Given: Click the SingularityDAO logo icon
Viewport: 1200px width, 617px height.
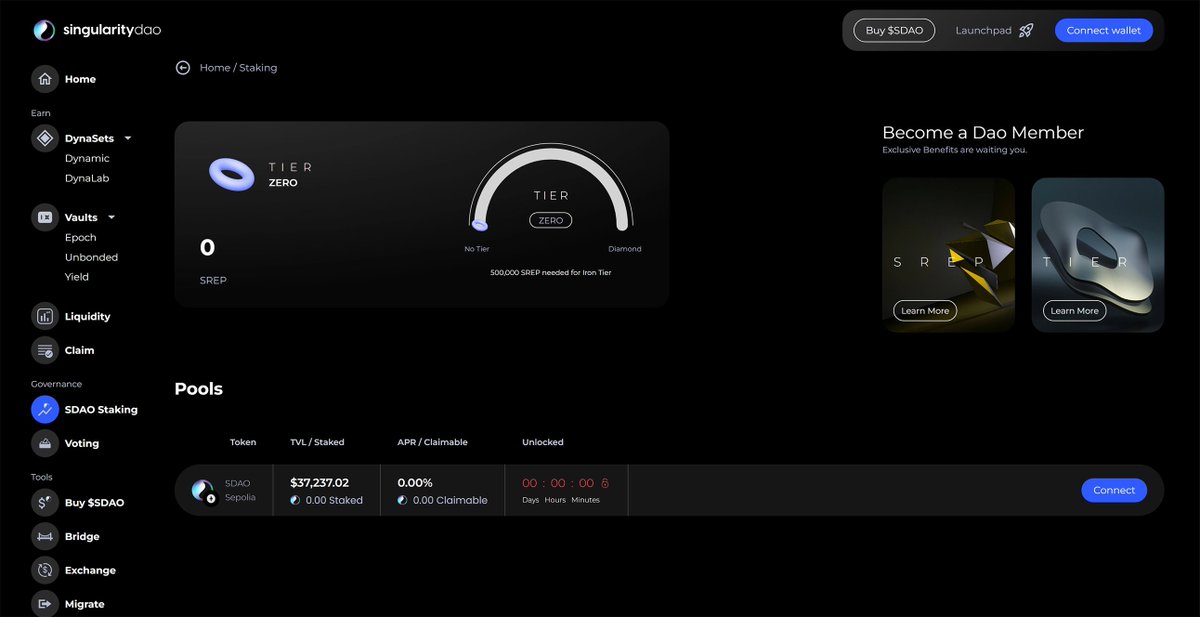Looking at the screenshot, I should pos(44,30).
